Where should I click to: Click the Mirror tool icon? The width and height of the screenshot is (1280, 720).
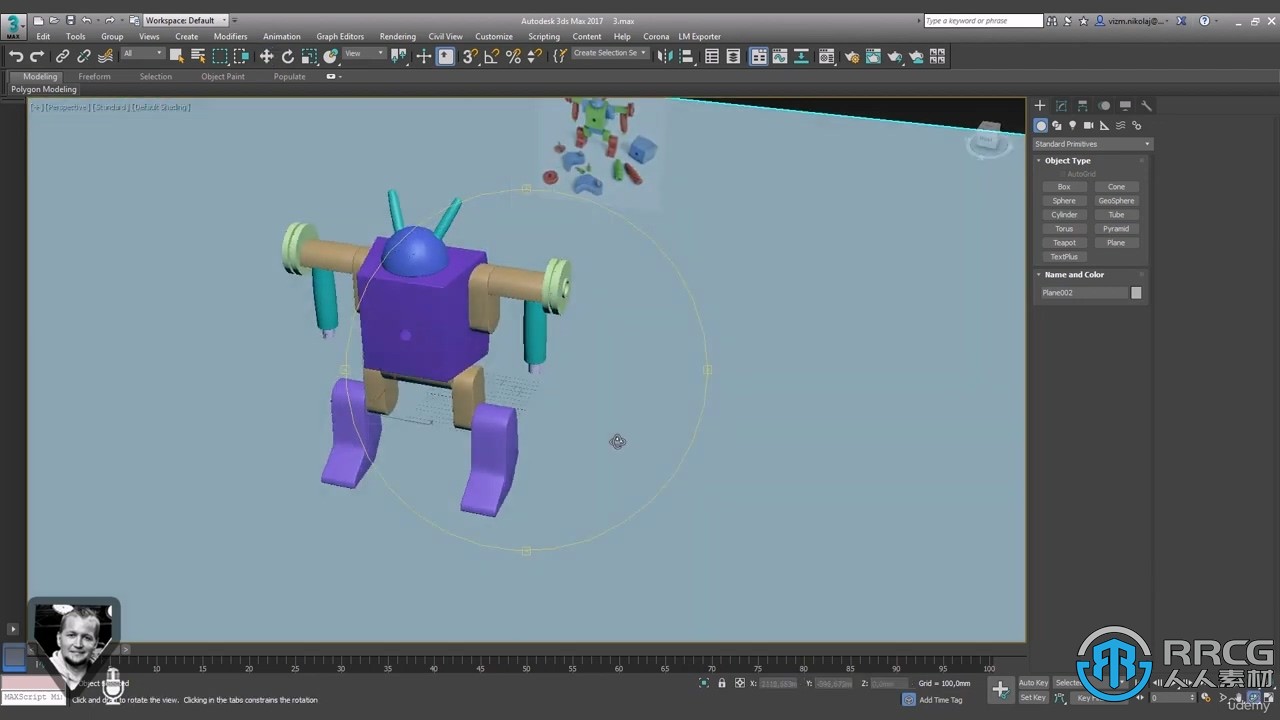click(x=665, y=57)
